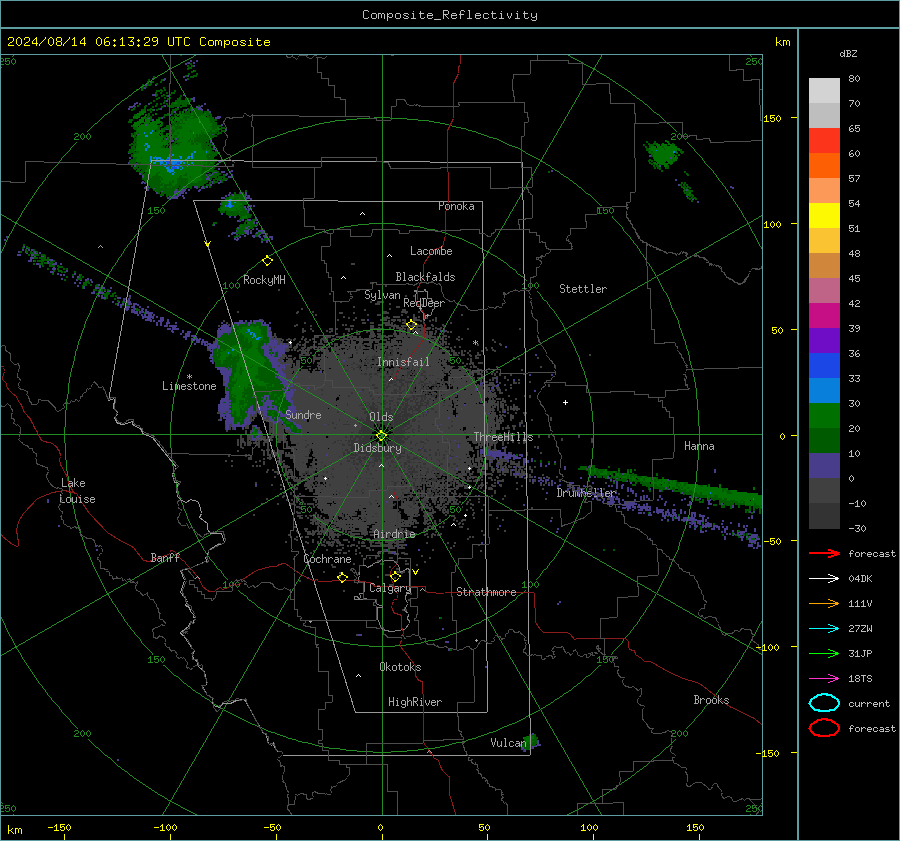Viewport: 900px width, 841px height.
Task: Click the Drumheller town label
Action: coord(586,493)
